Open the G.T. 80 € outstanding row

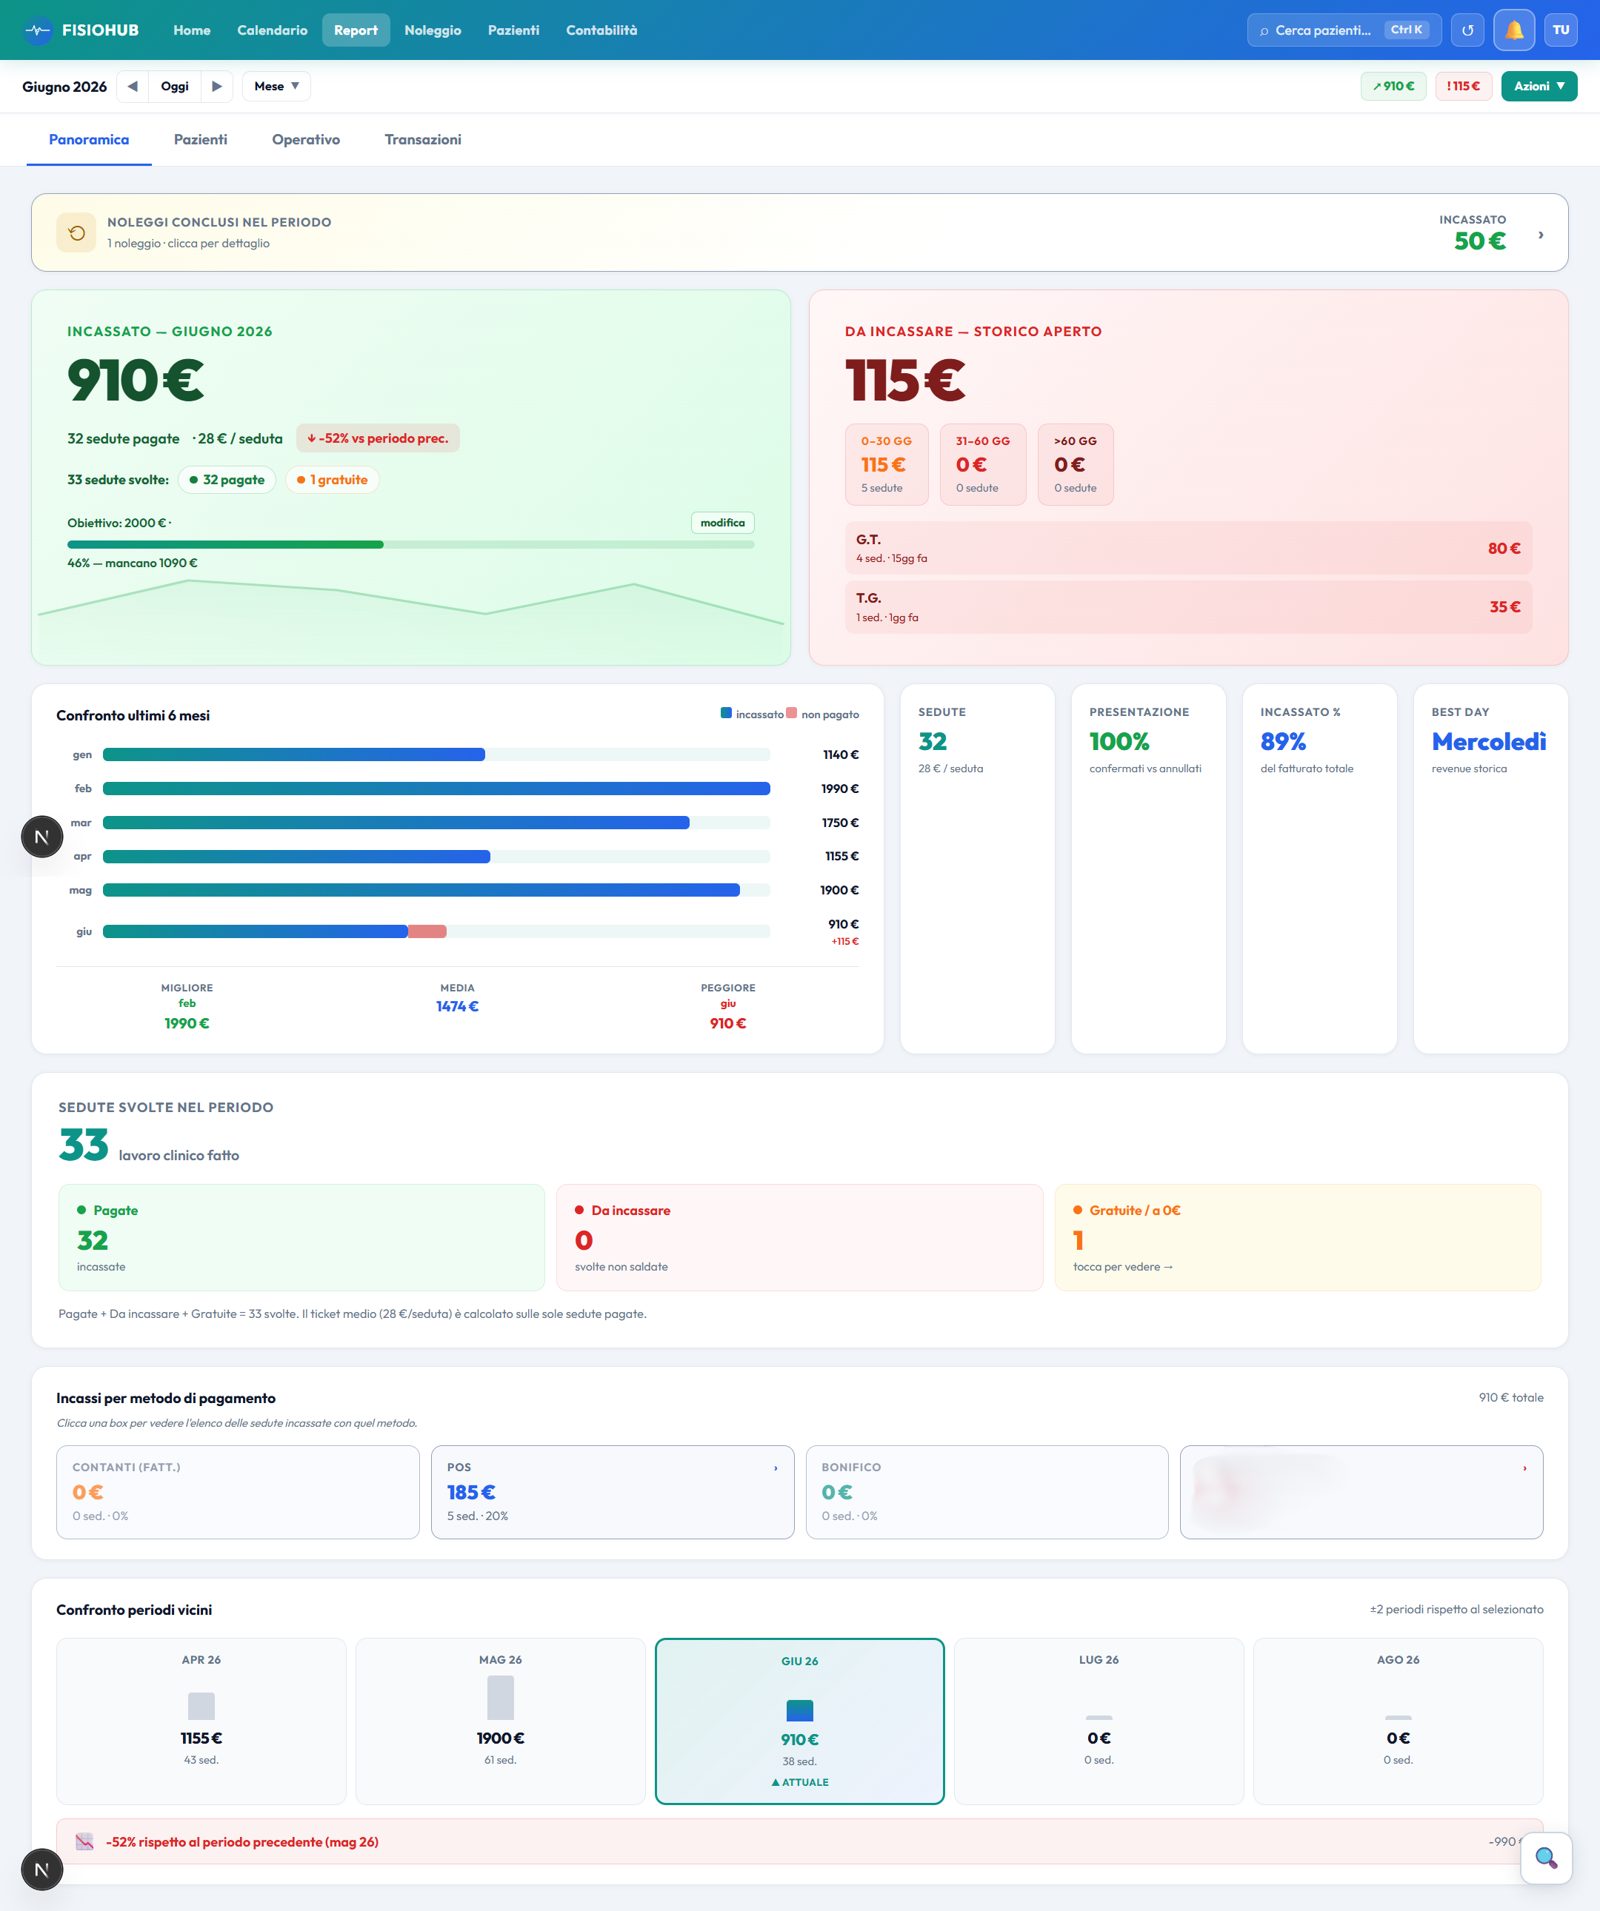pyautogui.click(x=1188, y=548)
